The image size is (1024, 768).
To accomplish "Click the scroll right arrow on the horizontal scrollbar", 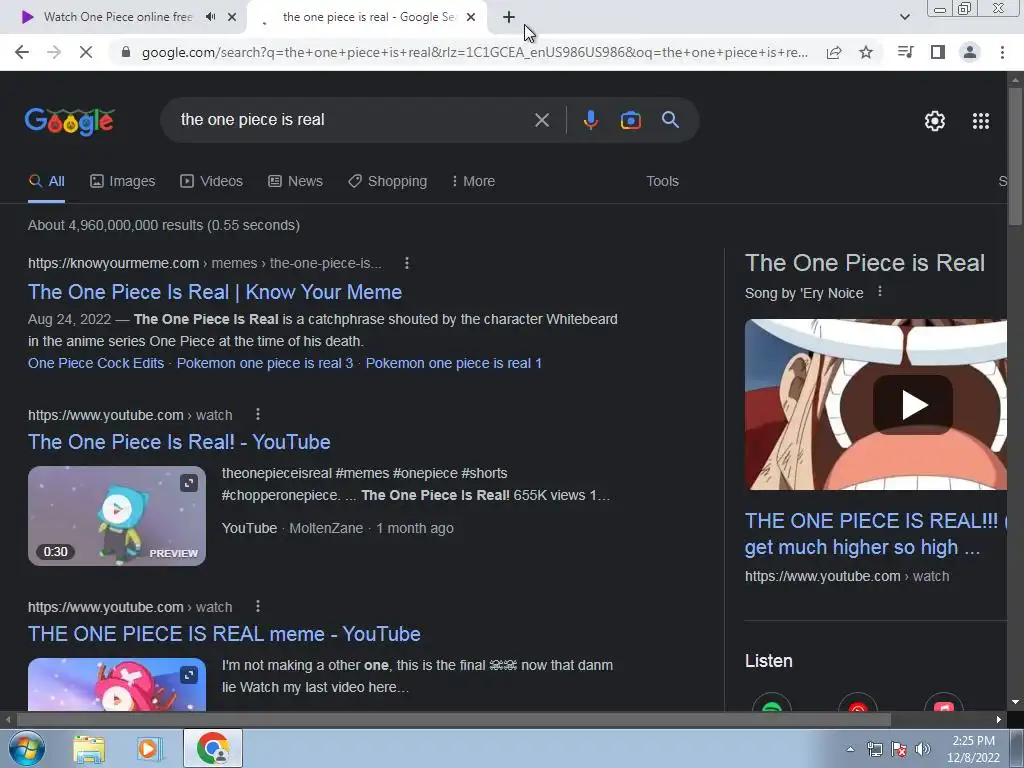I will [x=999, y=719].
